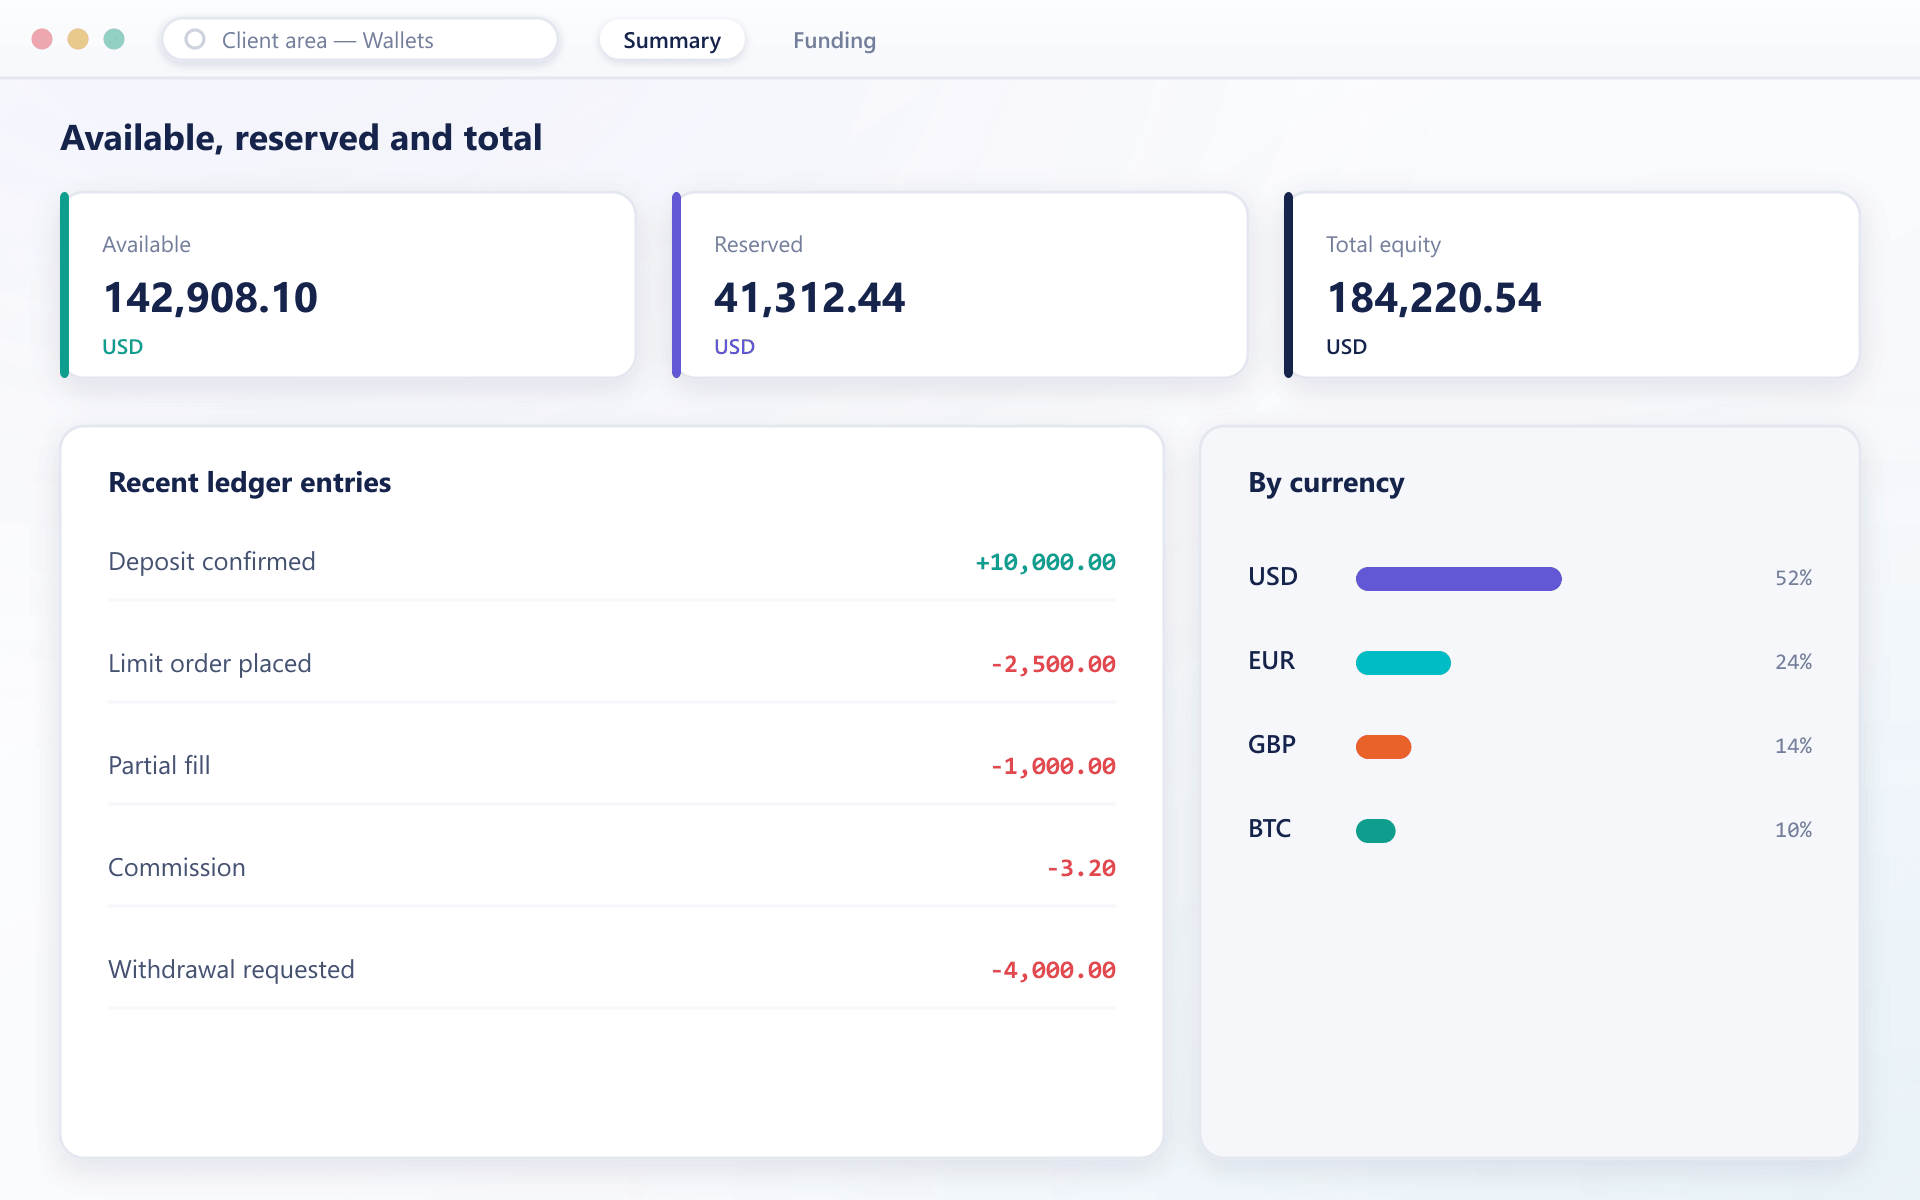Click the -1,000.00 partial fill amount
Viewport: 1920px width, 1200px height.
(1053, 767)
